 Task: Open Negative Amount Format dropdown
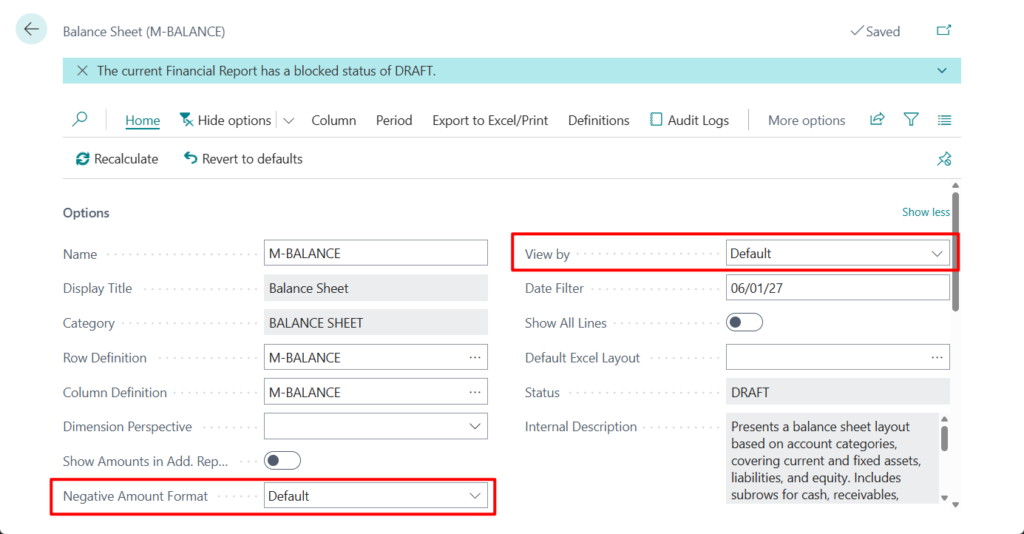(x=375, y=496)
